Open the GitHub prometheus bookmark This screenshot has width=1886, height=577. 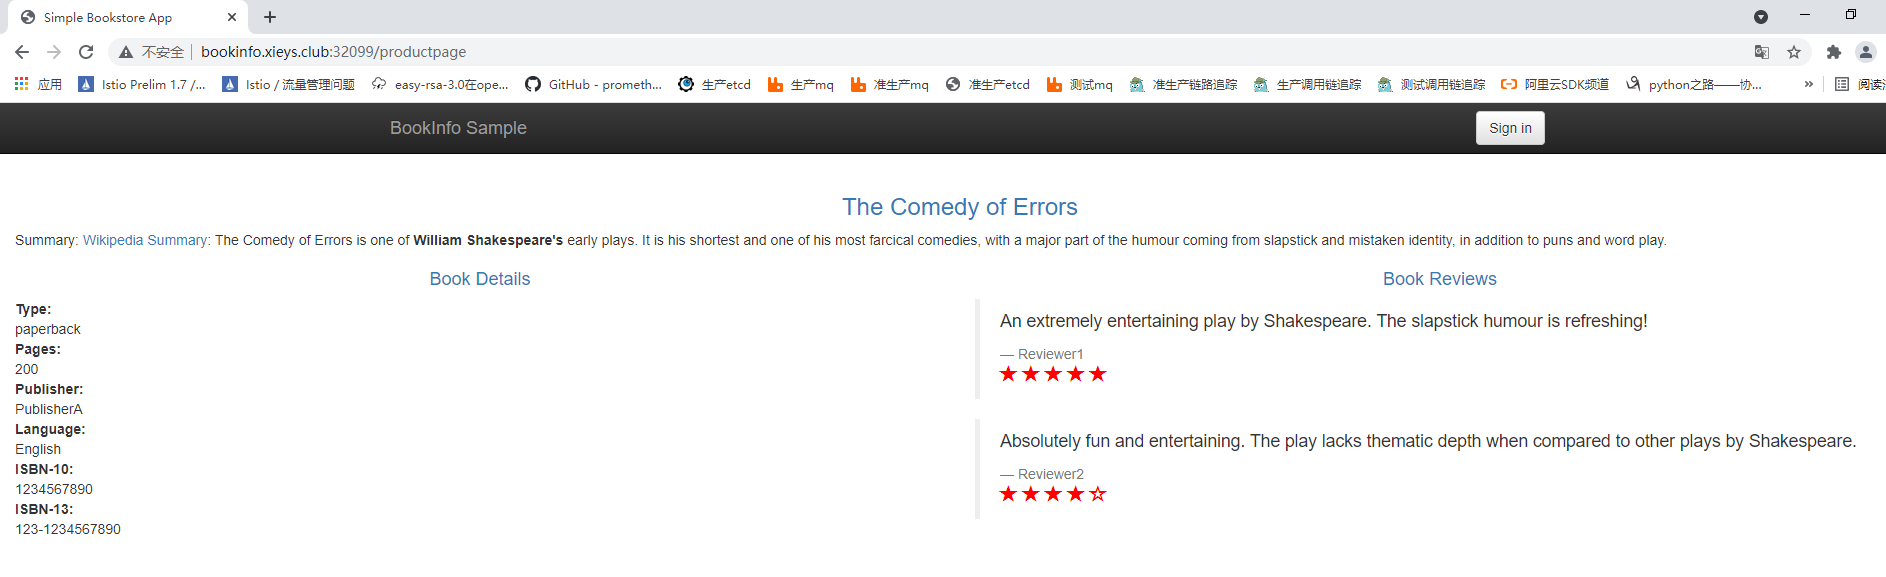594,85
